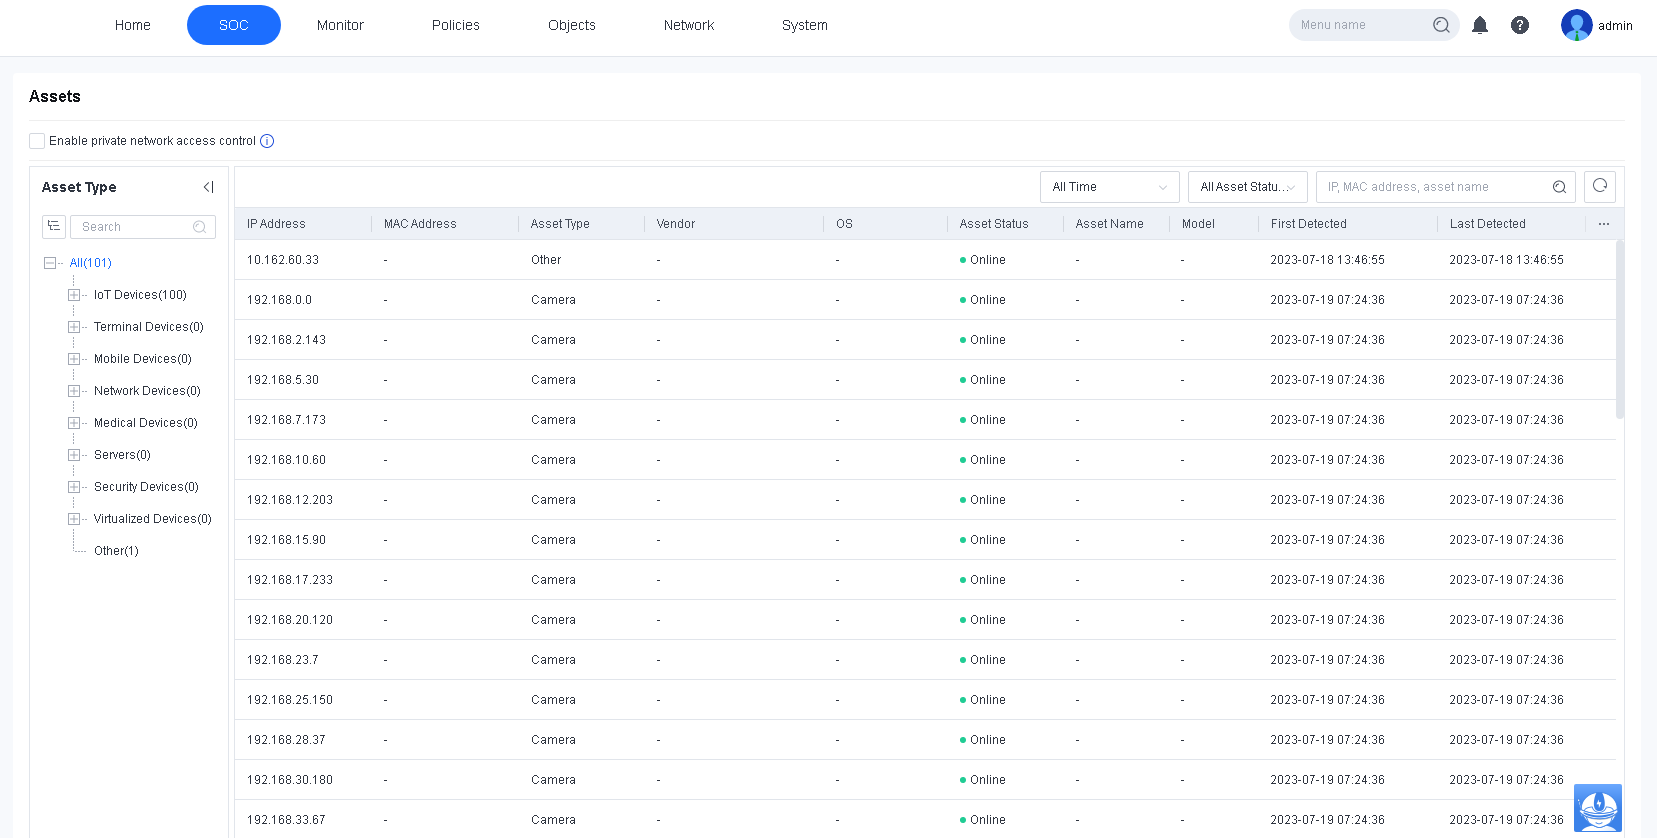Click the private network access info icon
Image resolution: width=1657 pixels, height=838 pixels.
point(267,141)
